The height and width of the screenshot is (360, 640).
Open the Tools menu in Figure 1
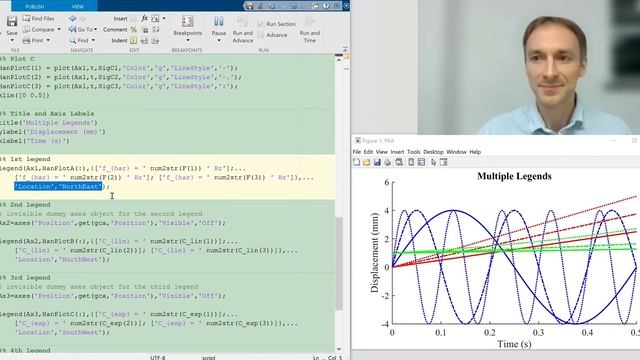click(413, 152)
